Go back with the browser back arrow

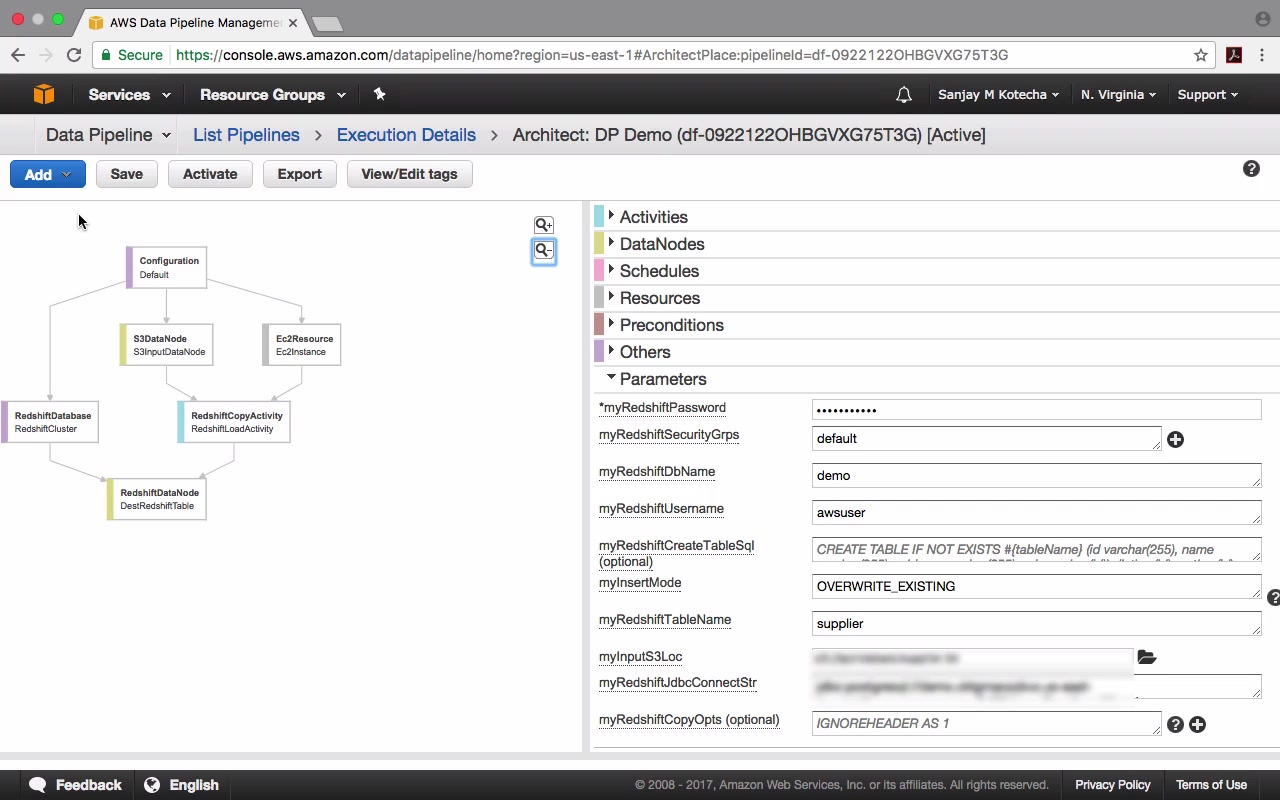click(x=18, y=55)
